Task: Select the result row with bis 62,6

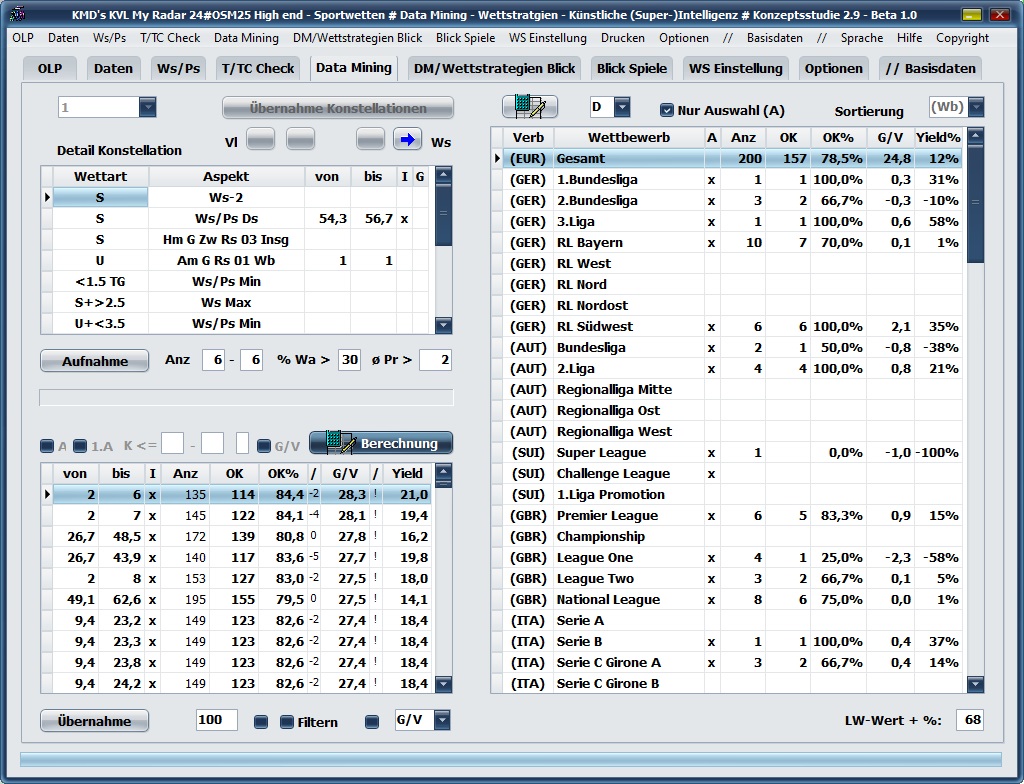Action: [x=237, y=600]
